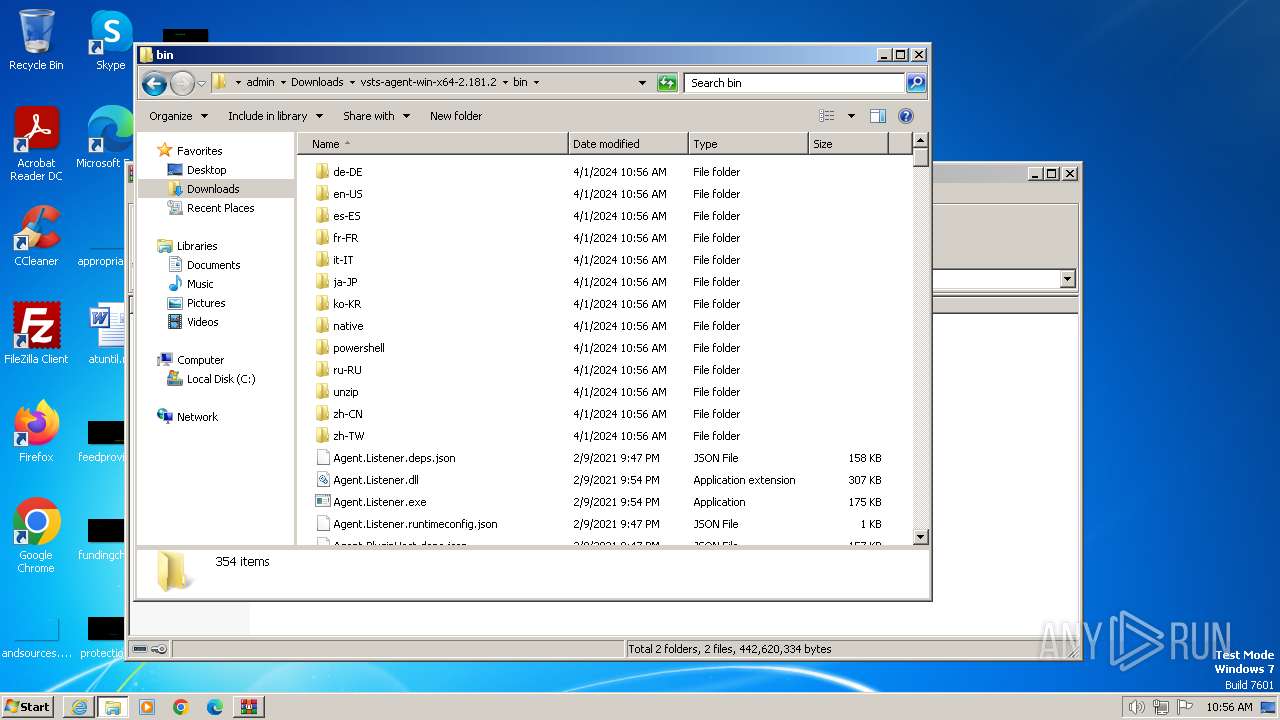Open Google Chrome desktop shortcut
The image size is (1280, 720).
coord(36,536)
